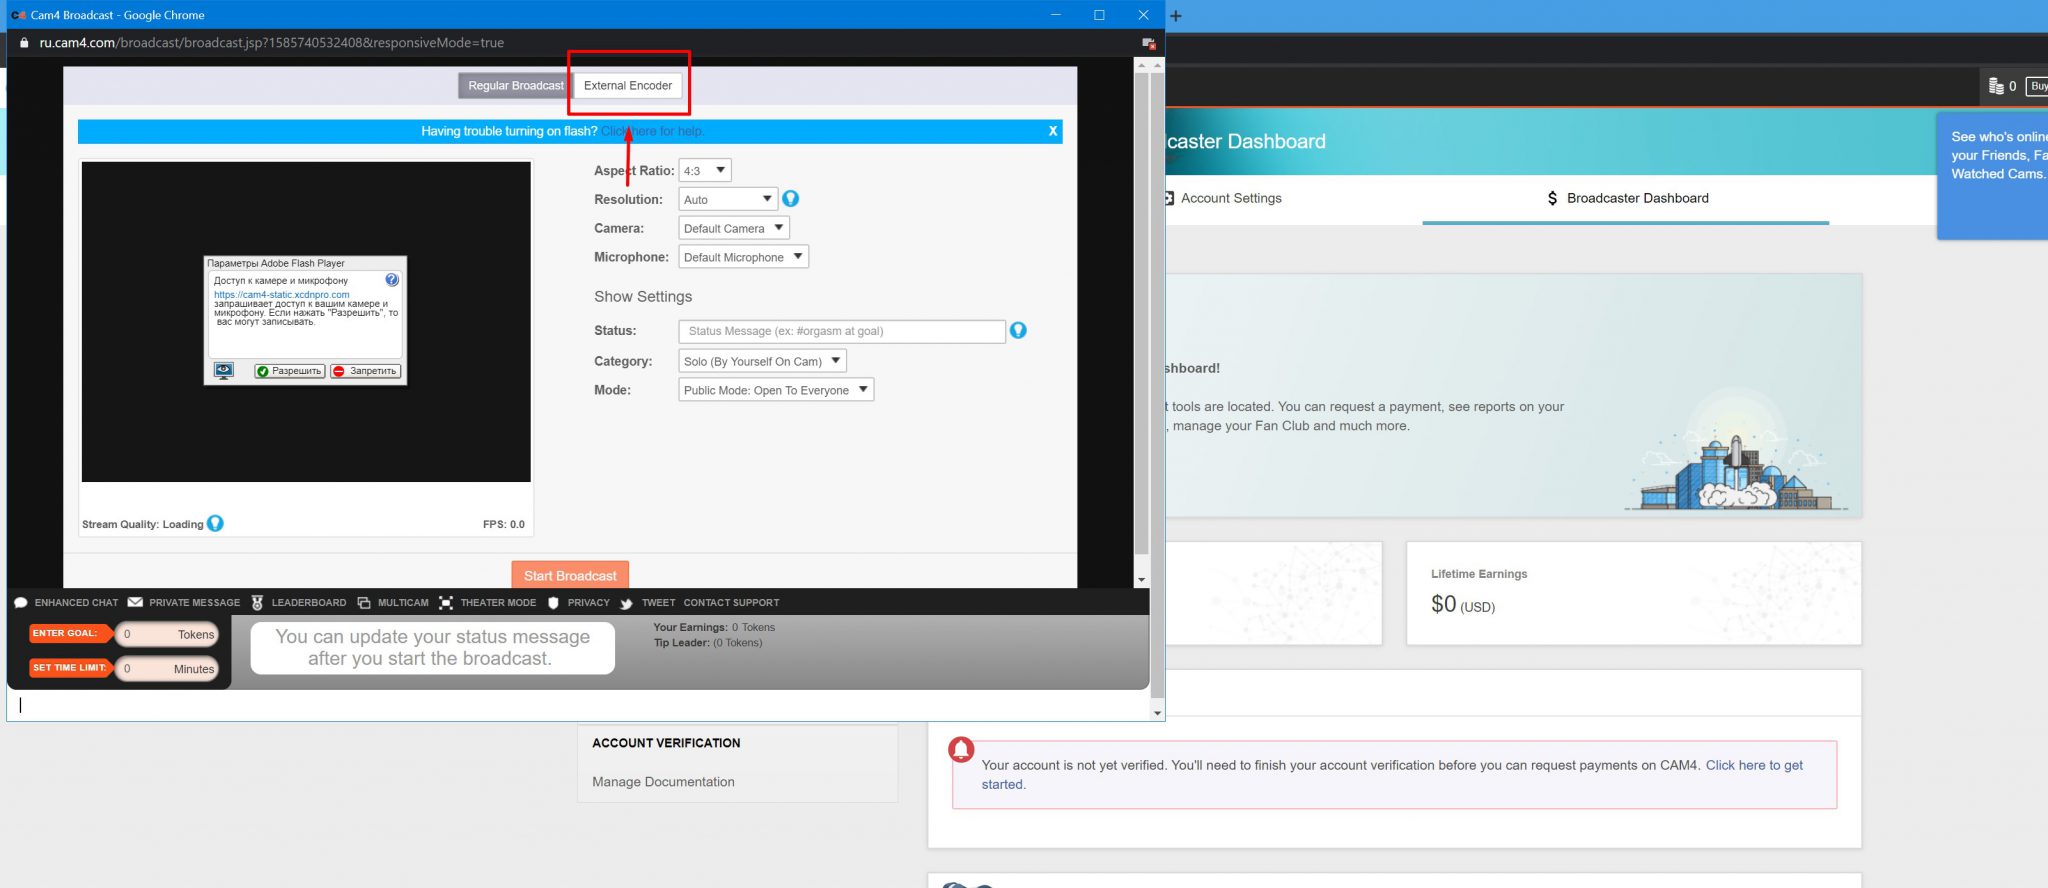Enable Theater Mode in the toolbar
The width and height of the screenshot is (2048, 888).
[x=446, y=603]
